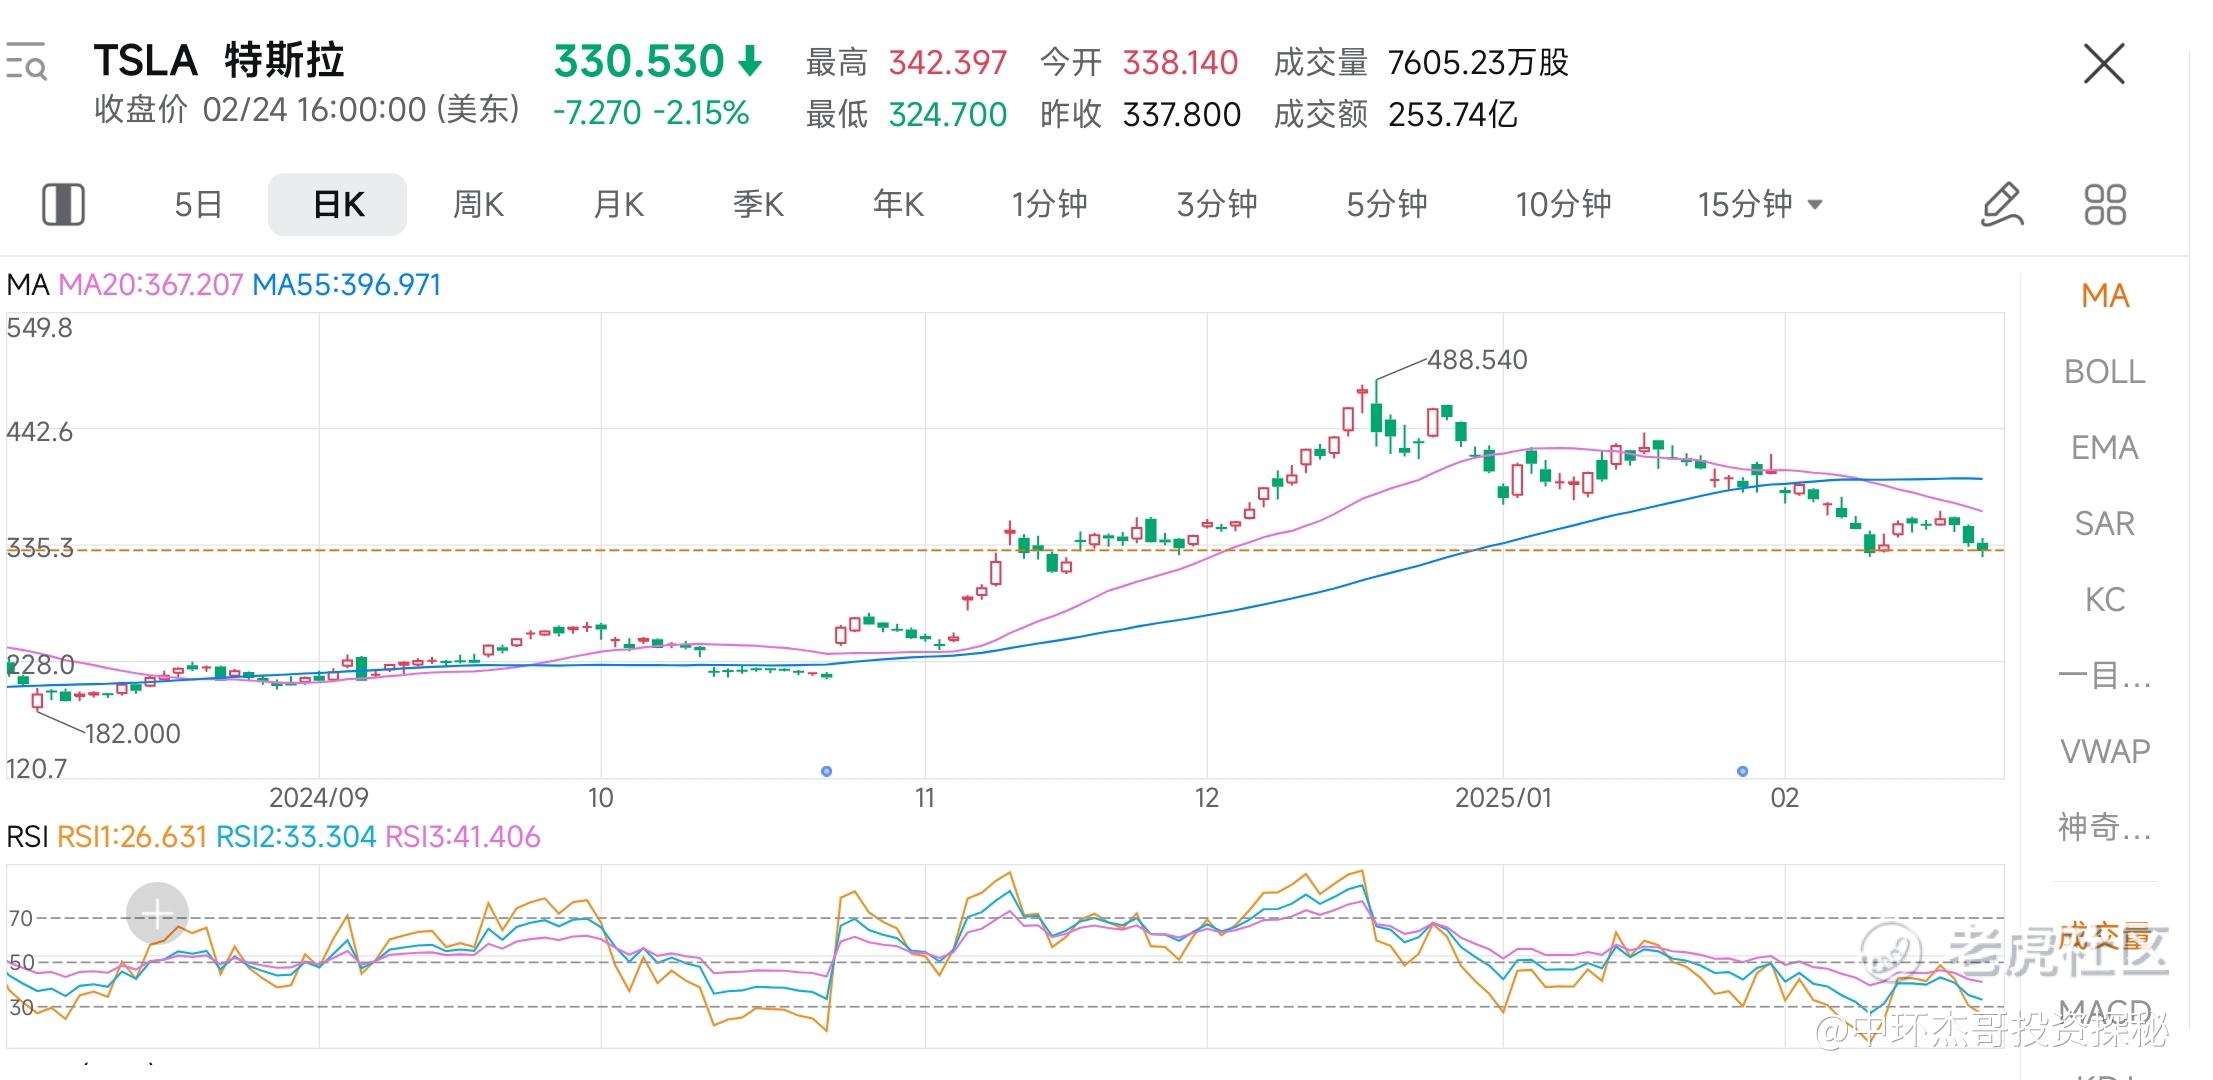The width and height of the screenshot is (2213, 1080).
Task: Switch to the 年K tab
Action: coord(898,205)
